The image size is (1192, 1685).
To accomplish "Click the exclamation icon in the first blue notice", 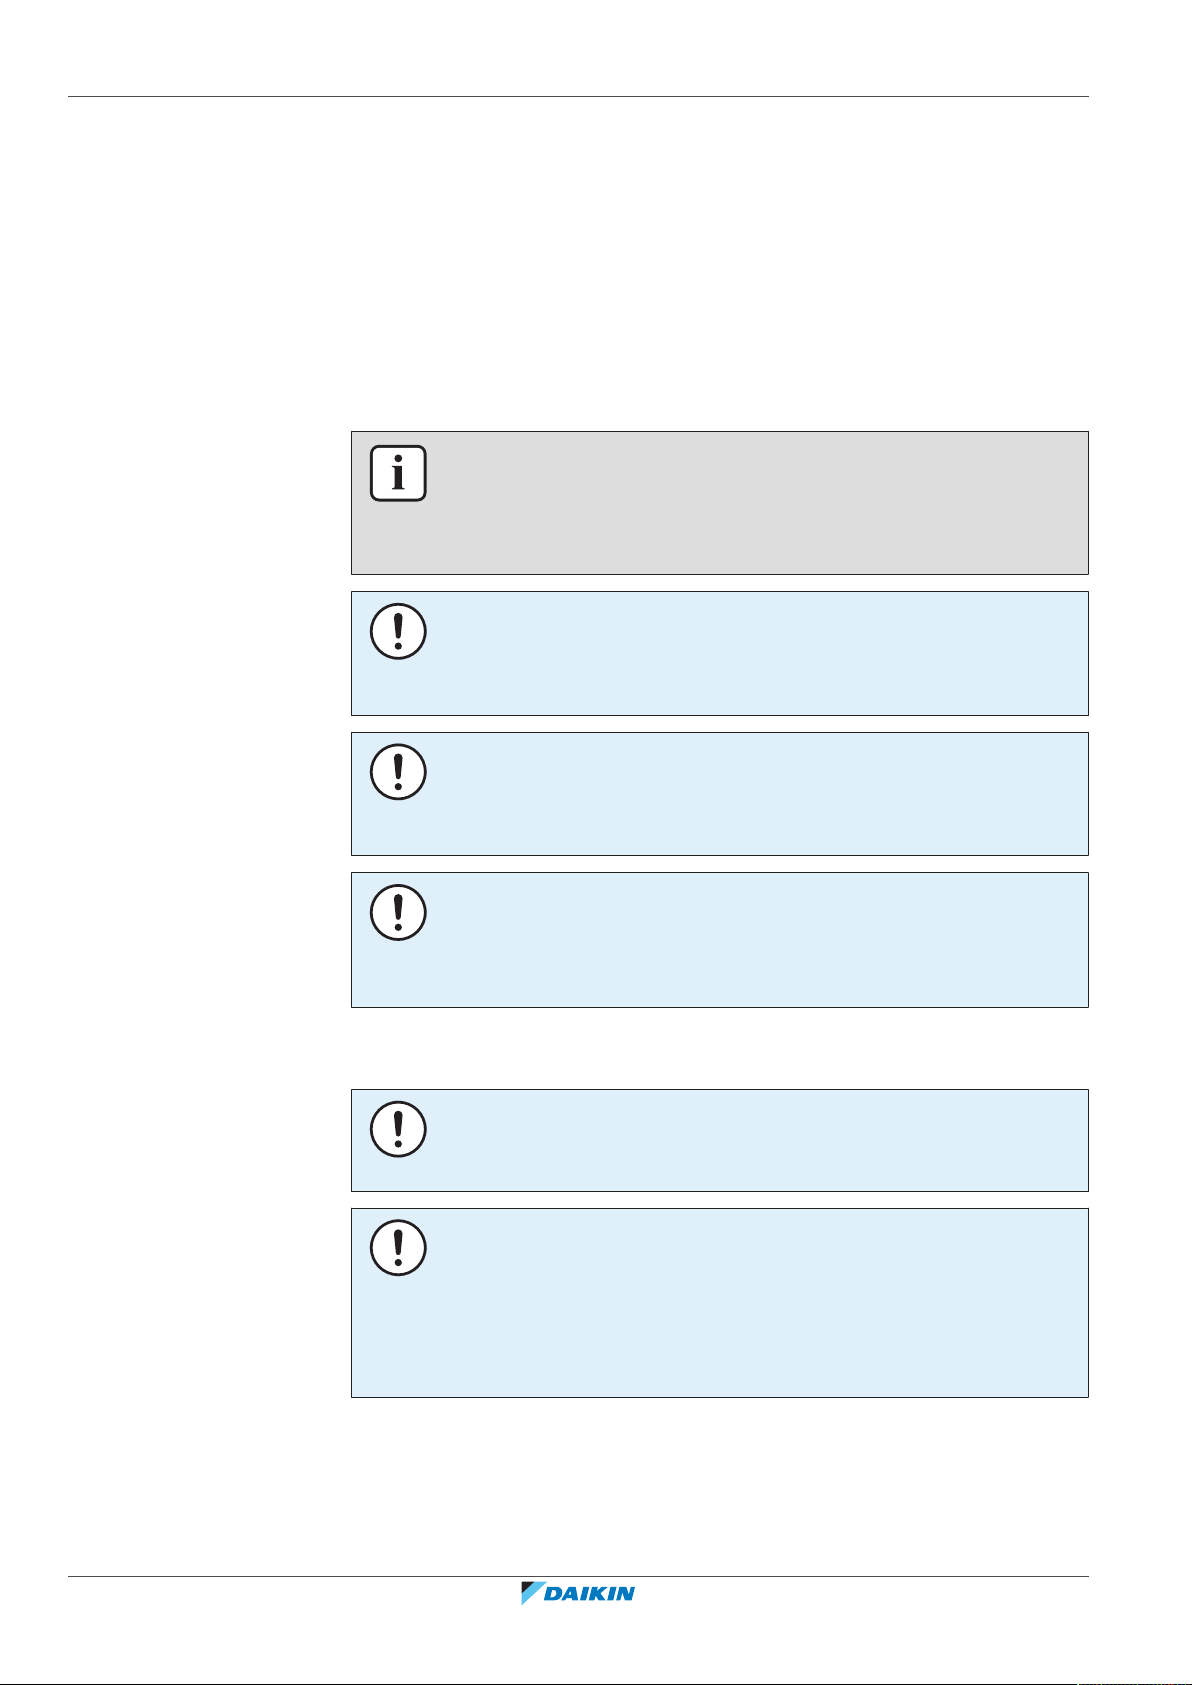I will point(398,631).
